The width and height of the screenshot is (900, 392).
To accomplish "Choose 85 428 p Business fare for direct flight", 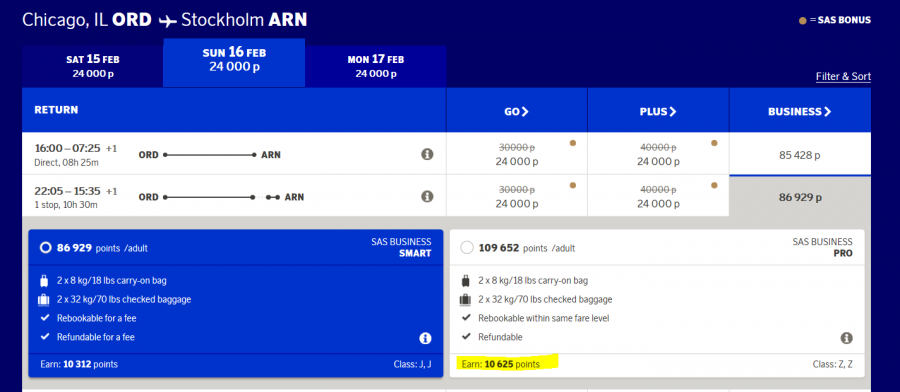I will coord(800,154).
